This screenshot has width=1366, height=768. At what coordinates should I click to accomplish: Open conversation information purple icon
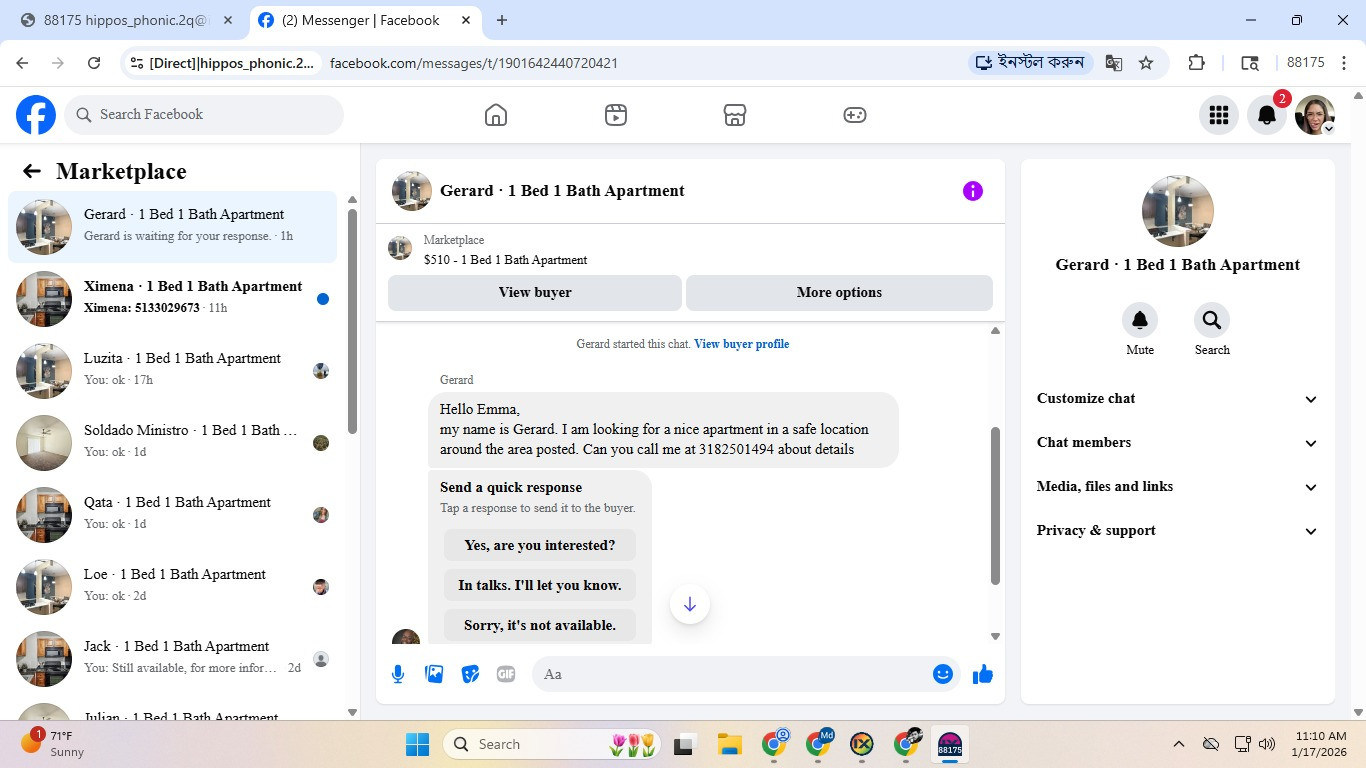pyautogui.click(x=973, y=191)
